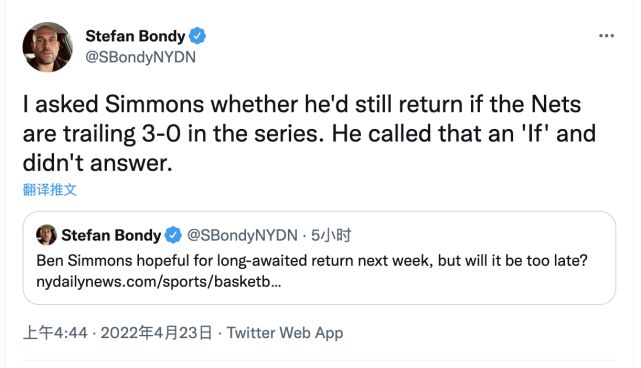641x368 pixels.
Task: Click the @SBondyNYDN handle under the header name
Action: pos(141,57)
